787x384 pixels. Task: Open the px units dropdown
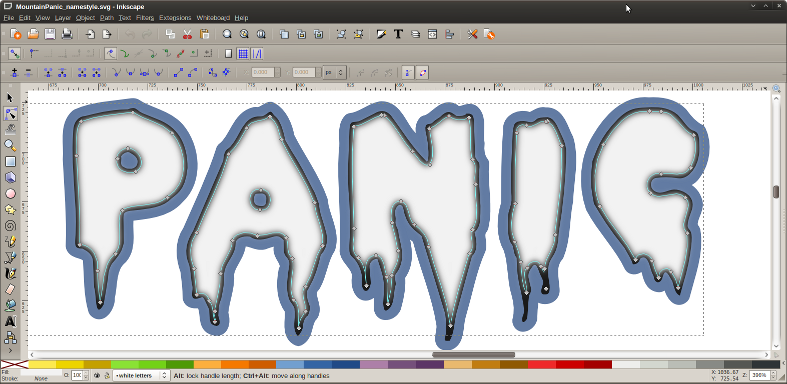pos(334,73)
